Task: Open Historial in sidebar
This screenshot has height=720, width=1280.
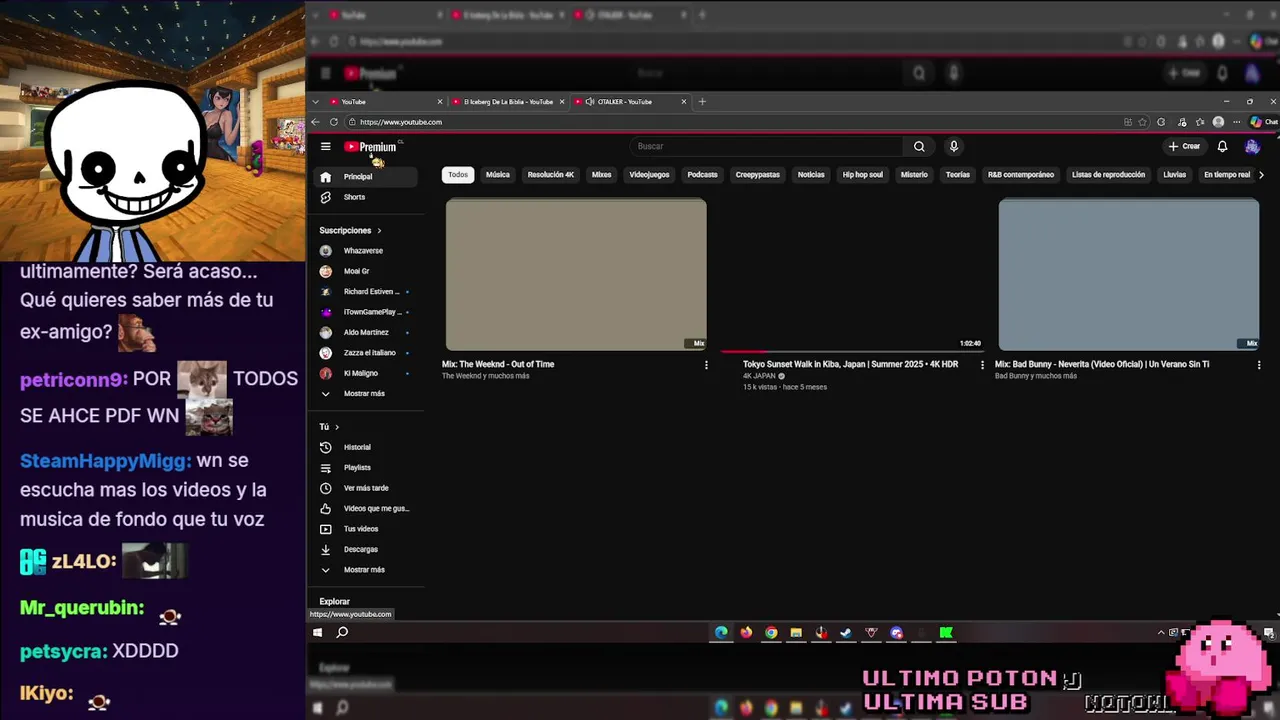Action: (x=366, y=447)
